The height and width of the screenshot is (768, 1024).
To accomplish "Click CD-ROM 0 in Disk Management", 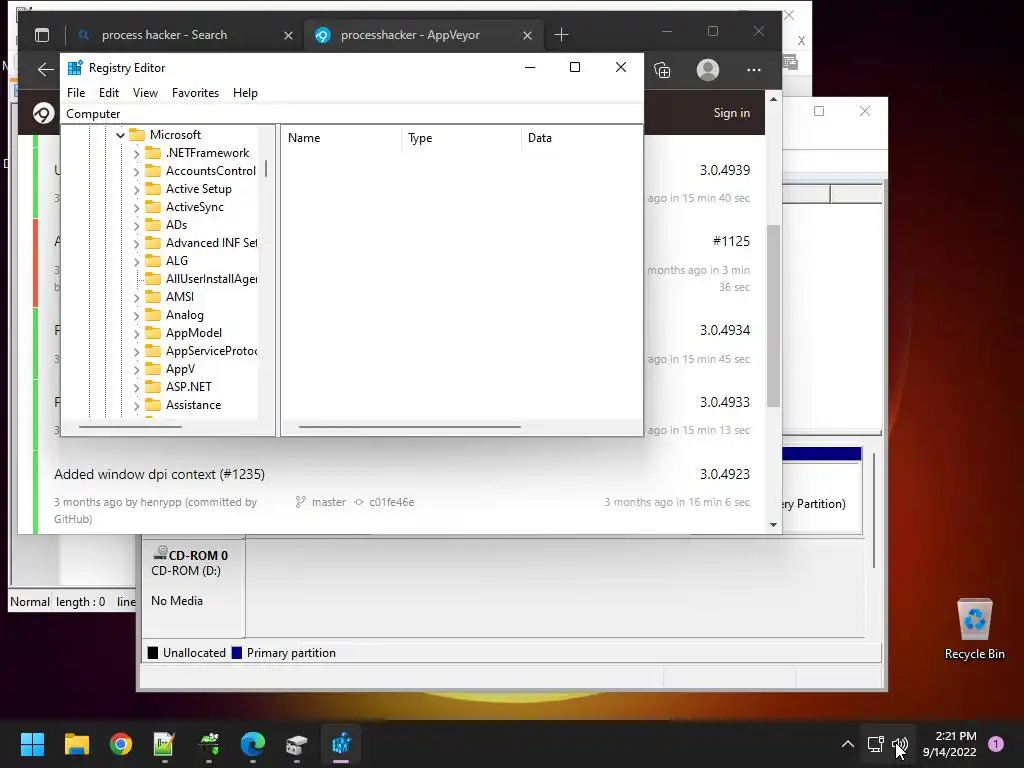I will [193, 586].
